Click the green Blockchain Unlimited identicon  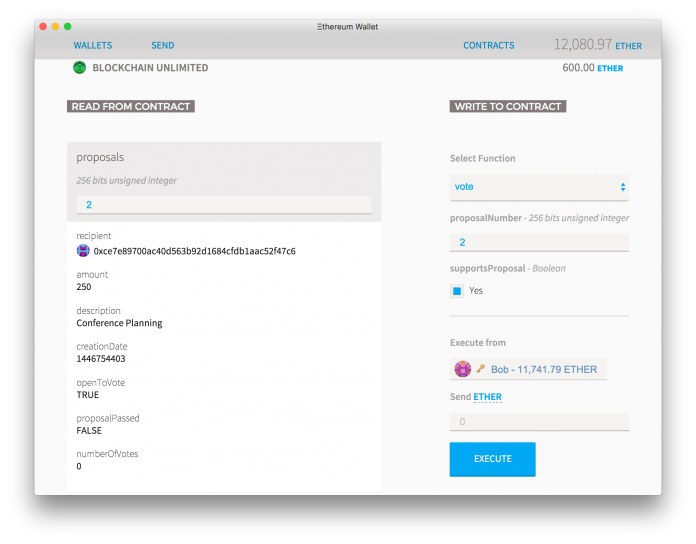[x=79, y=68]
